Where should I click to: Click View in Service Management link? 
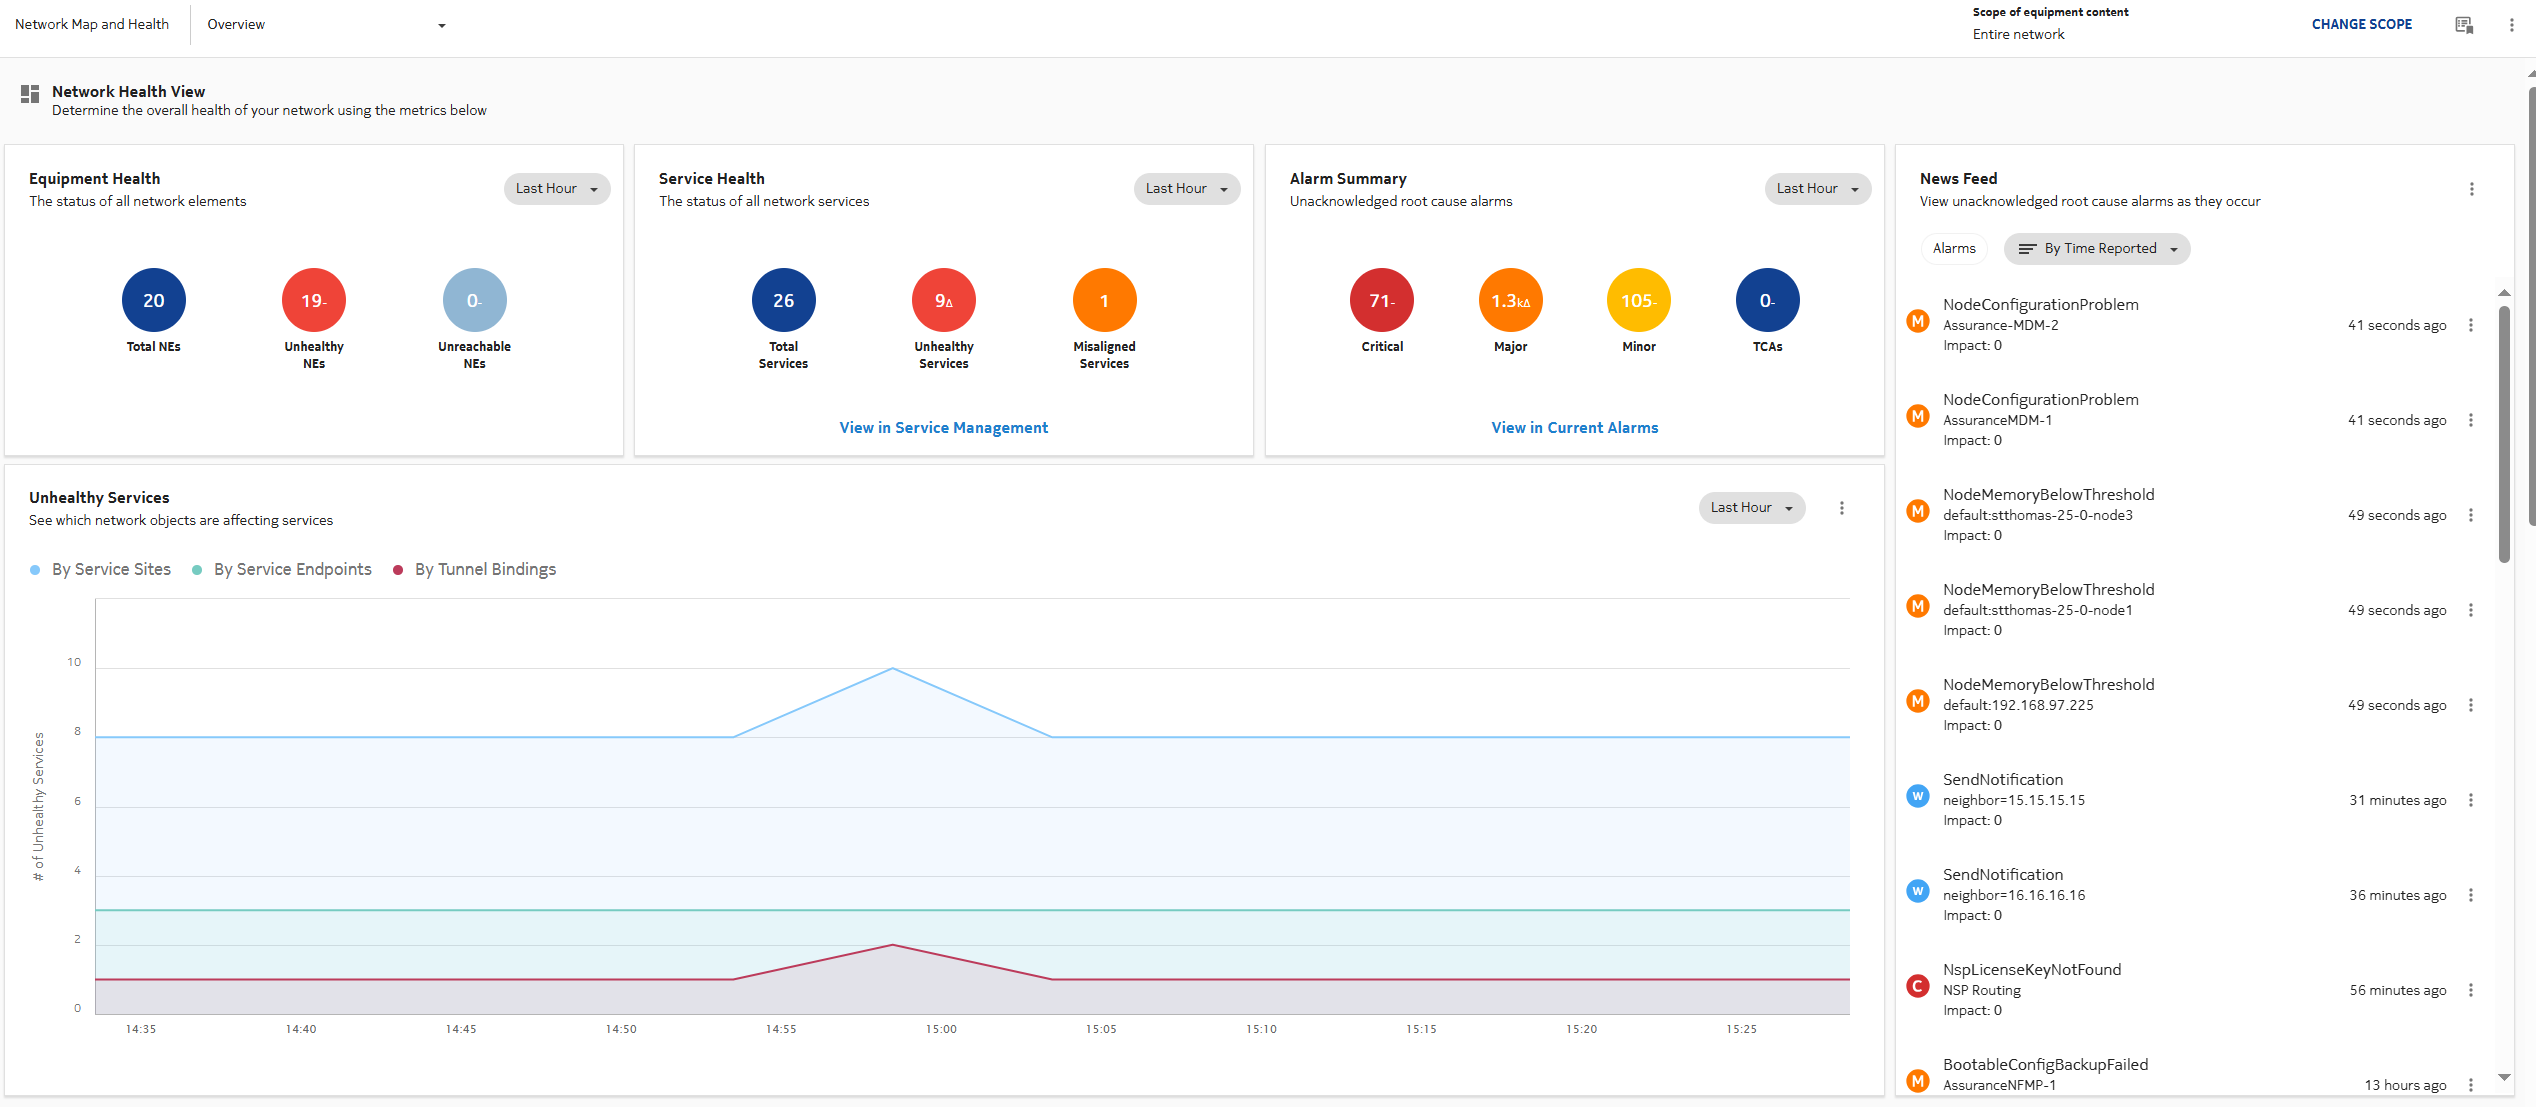pyautogui.click(x=943, y=428)
